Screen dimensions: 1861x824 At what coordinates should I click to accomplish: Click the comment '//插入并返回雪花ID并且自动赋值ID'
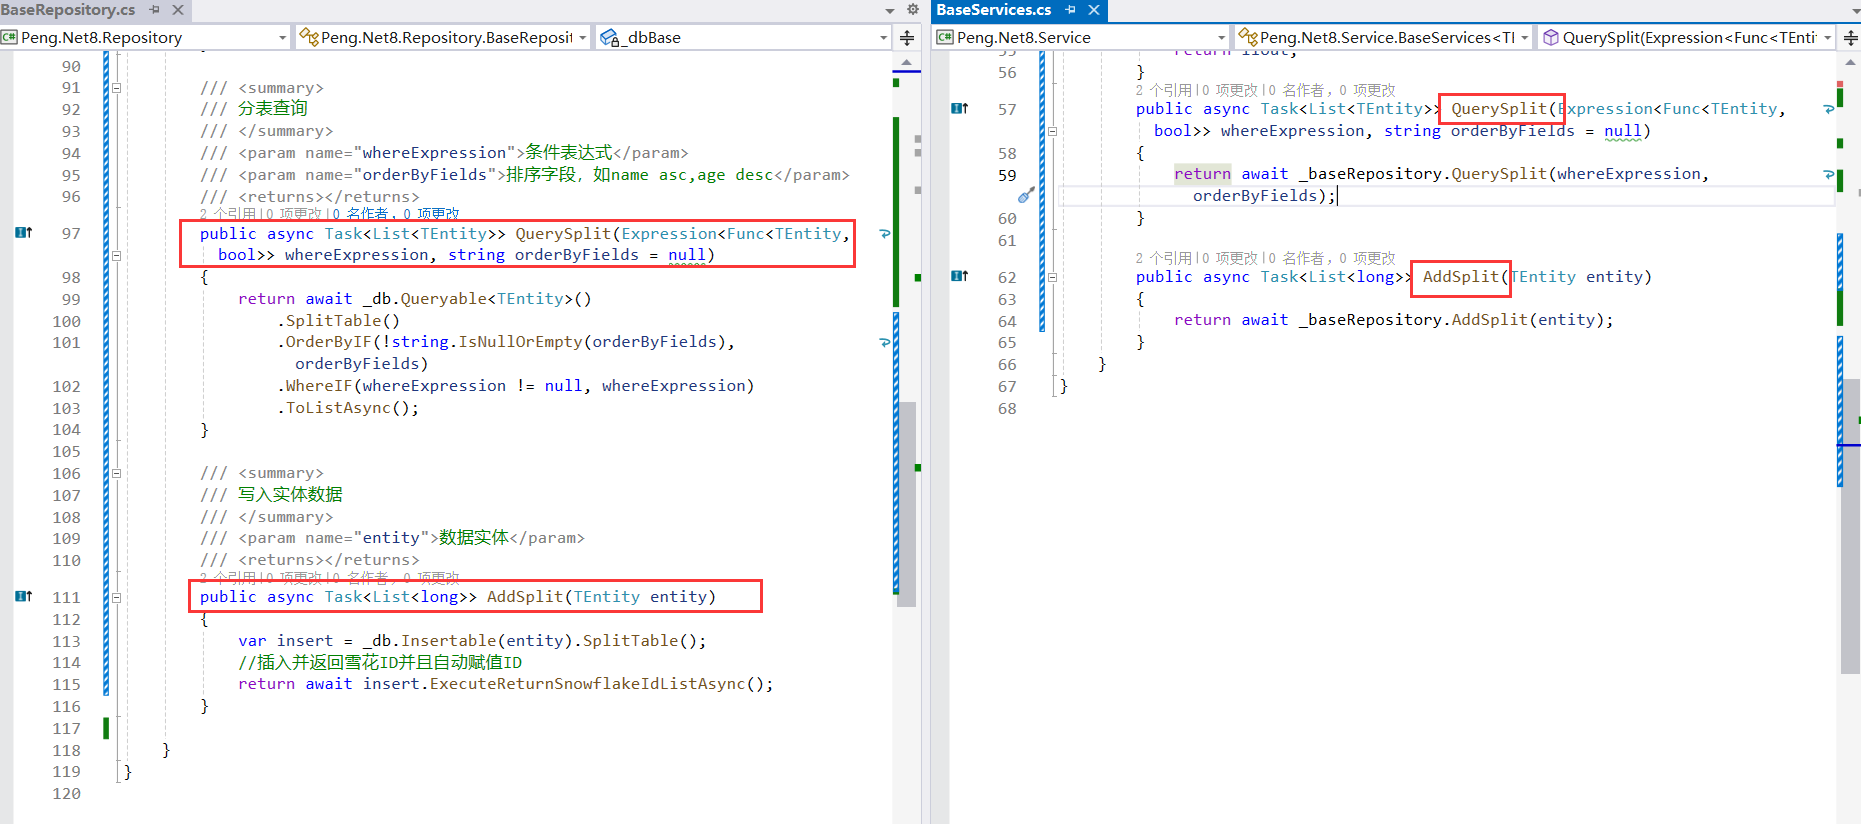(x=380, y=662)
